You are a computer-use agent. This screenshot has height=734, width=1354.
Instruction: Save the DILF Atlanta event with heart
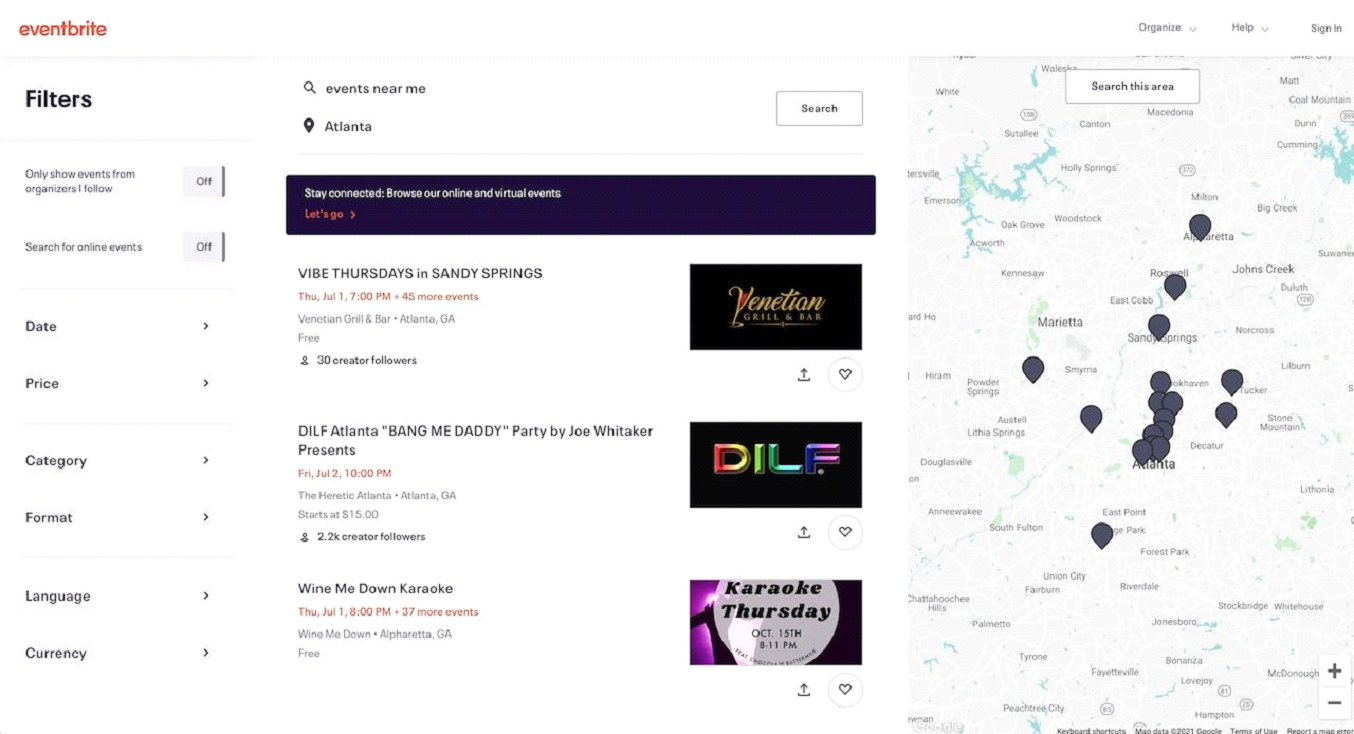click(845, 532)
